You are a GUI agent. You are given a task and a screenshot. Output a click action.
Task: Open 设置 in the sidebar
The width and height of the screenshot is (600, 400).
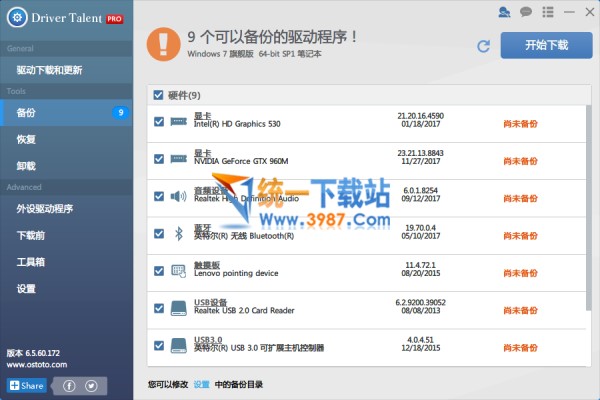click(66, 288)
